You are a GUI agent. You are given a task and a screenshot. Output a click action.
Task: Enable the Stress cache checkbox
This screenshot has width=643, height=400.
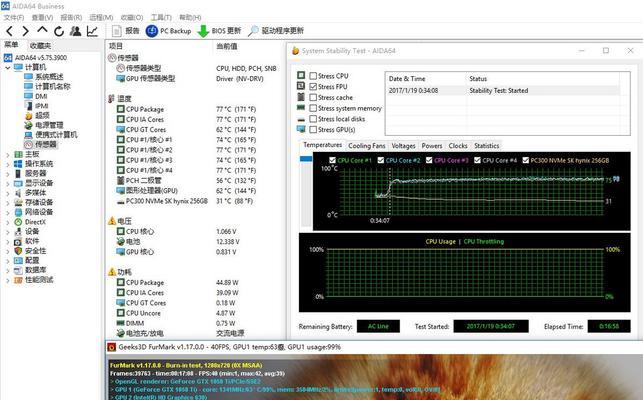pyautogui.click(x=313, y=97)
